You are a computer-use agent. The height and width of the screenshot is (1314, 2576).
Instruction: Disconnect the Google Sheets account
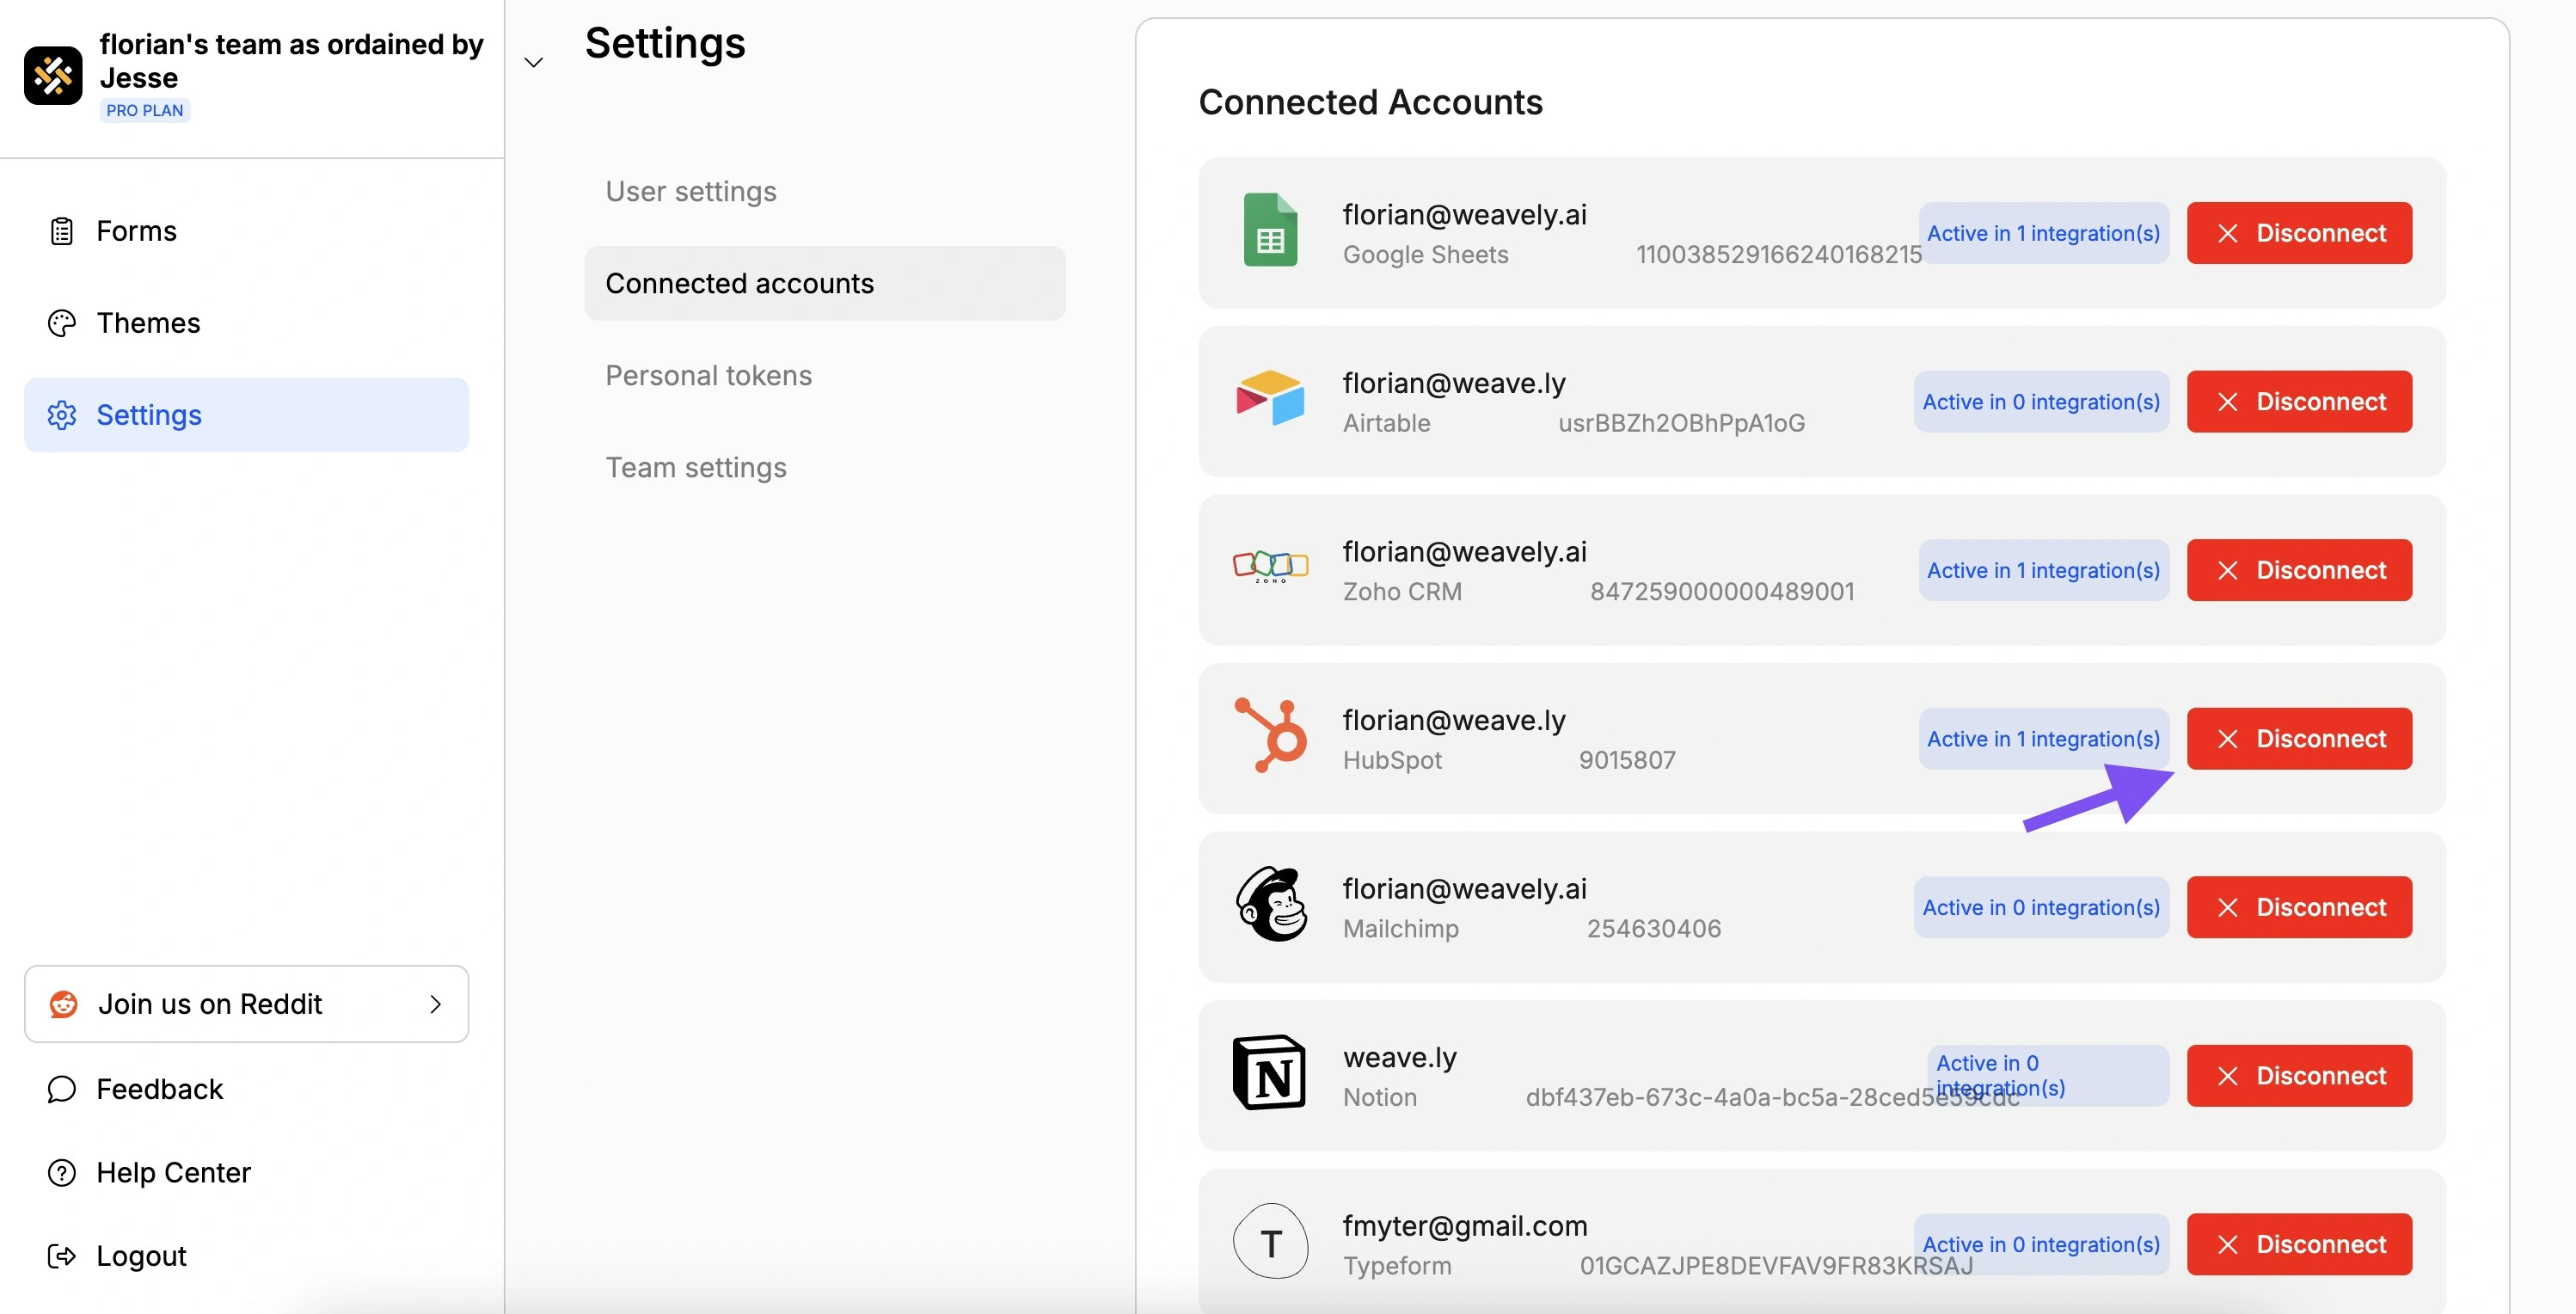pos(2299,232)
